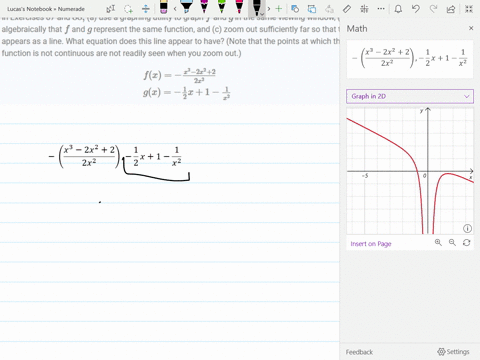This screenshot has height=360, width=480.
Task: Click the red curve graph preview
Action: (410, 171)
